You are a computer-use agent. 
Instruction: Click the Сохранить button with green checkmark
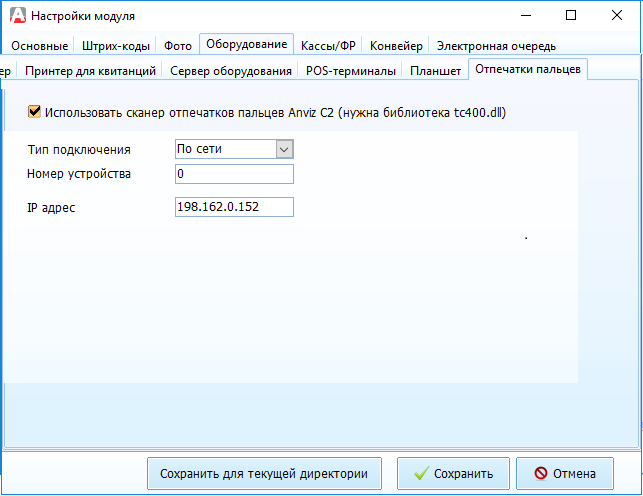click(453, 473)
